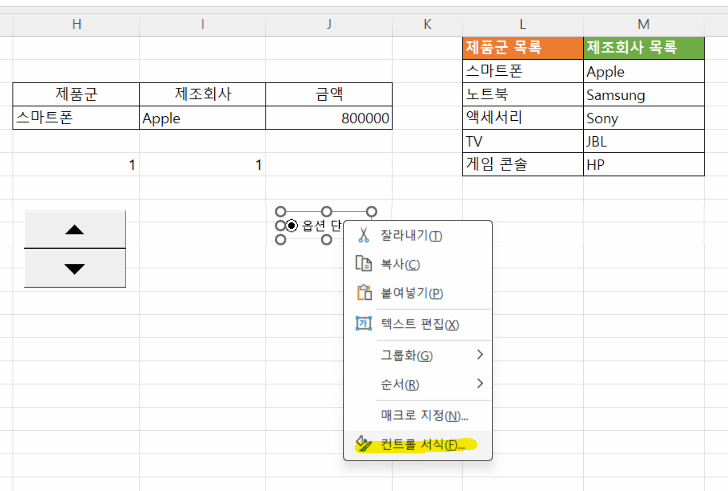The width and height of the screenshot is (728, 491).
Task: Click the green 제조회사 목록 header cell
Action: 644,48
